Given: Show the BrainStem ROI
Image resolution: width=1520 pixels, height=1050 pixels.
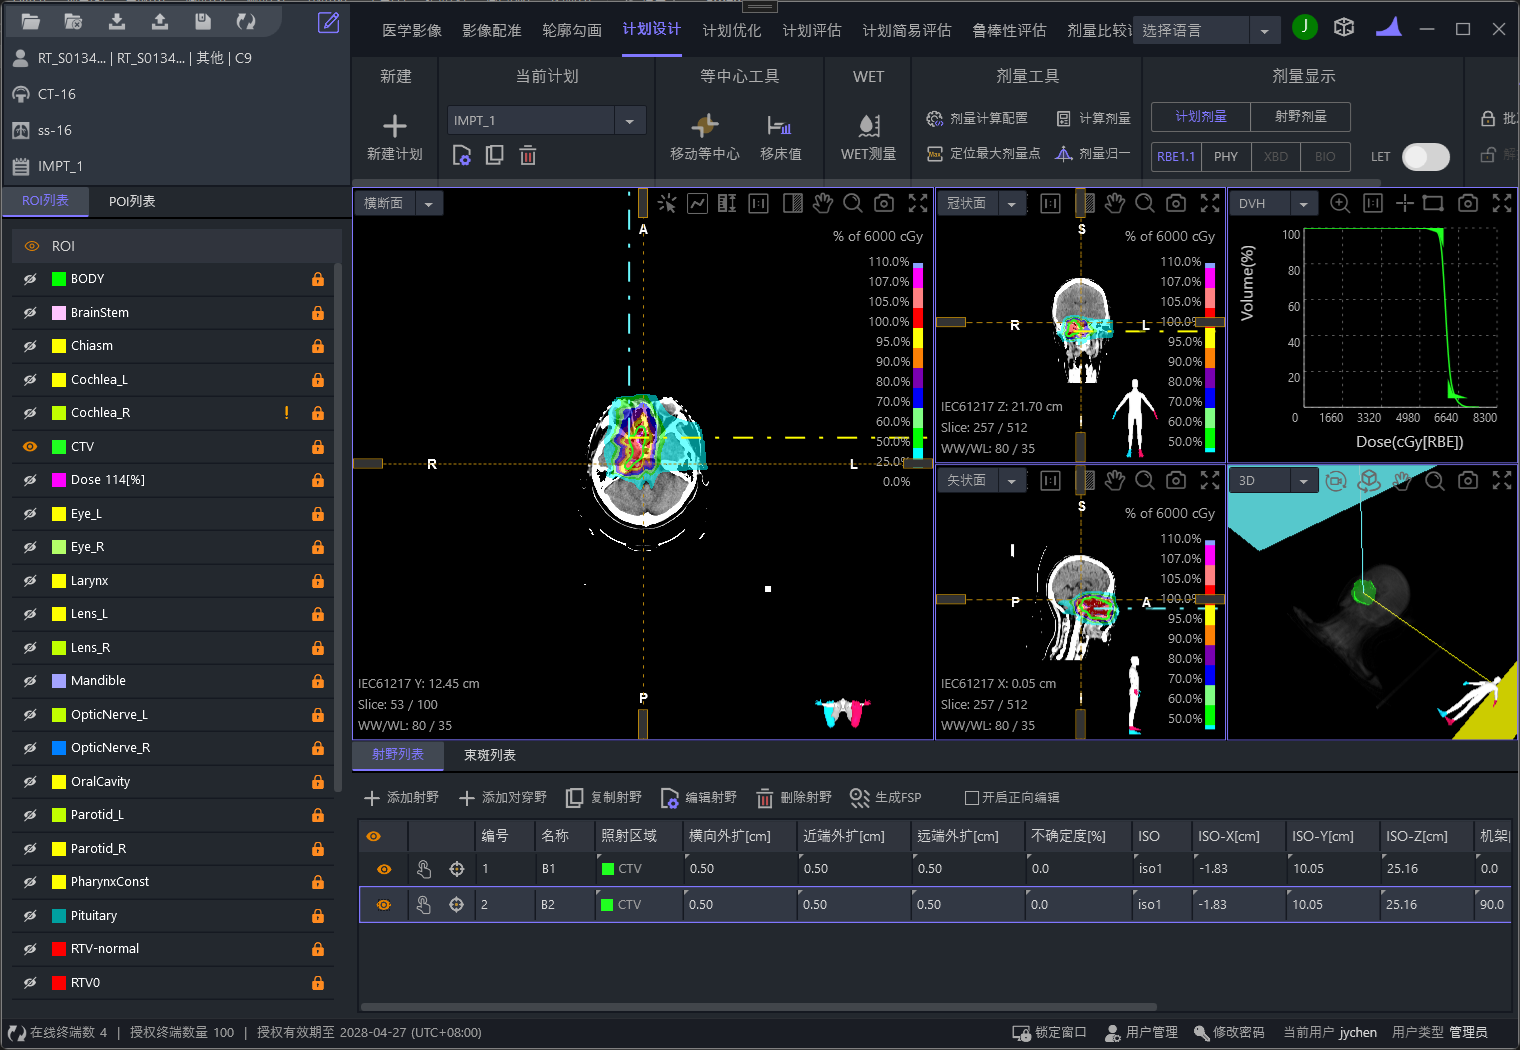Looking at the screenshot, I should click(x=30, y=313).
